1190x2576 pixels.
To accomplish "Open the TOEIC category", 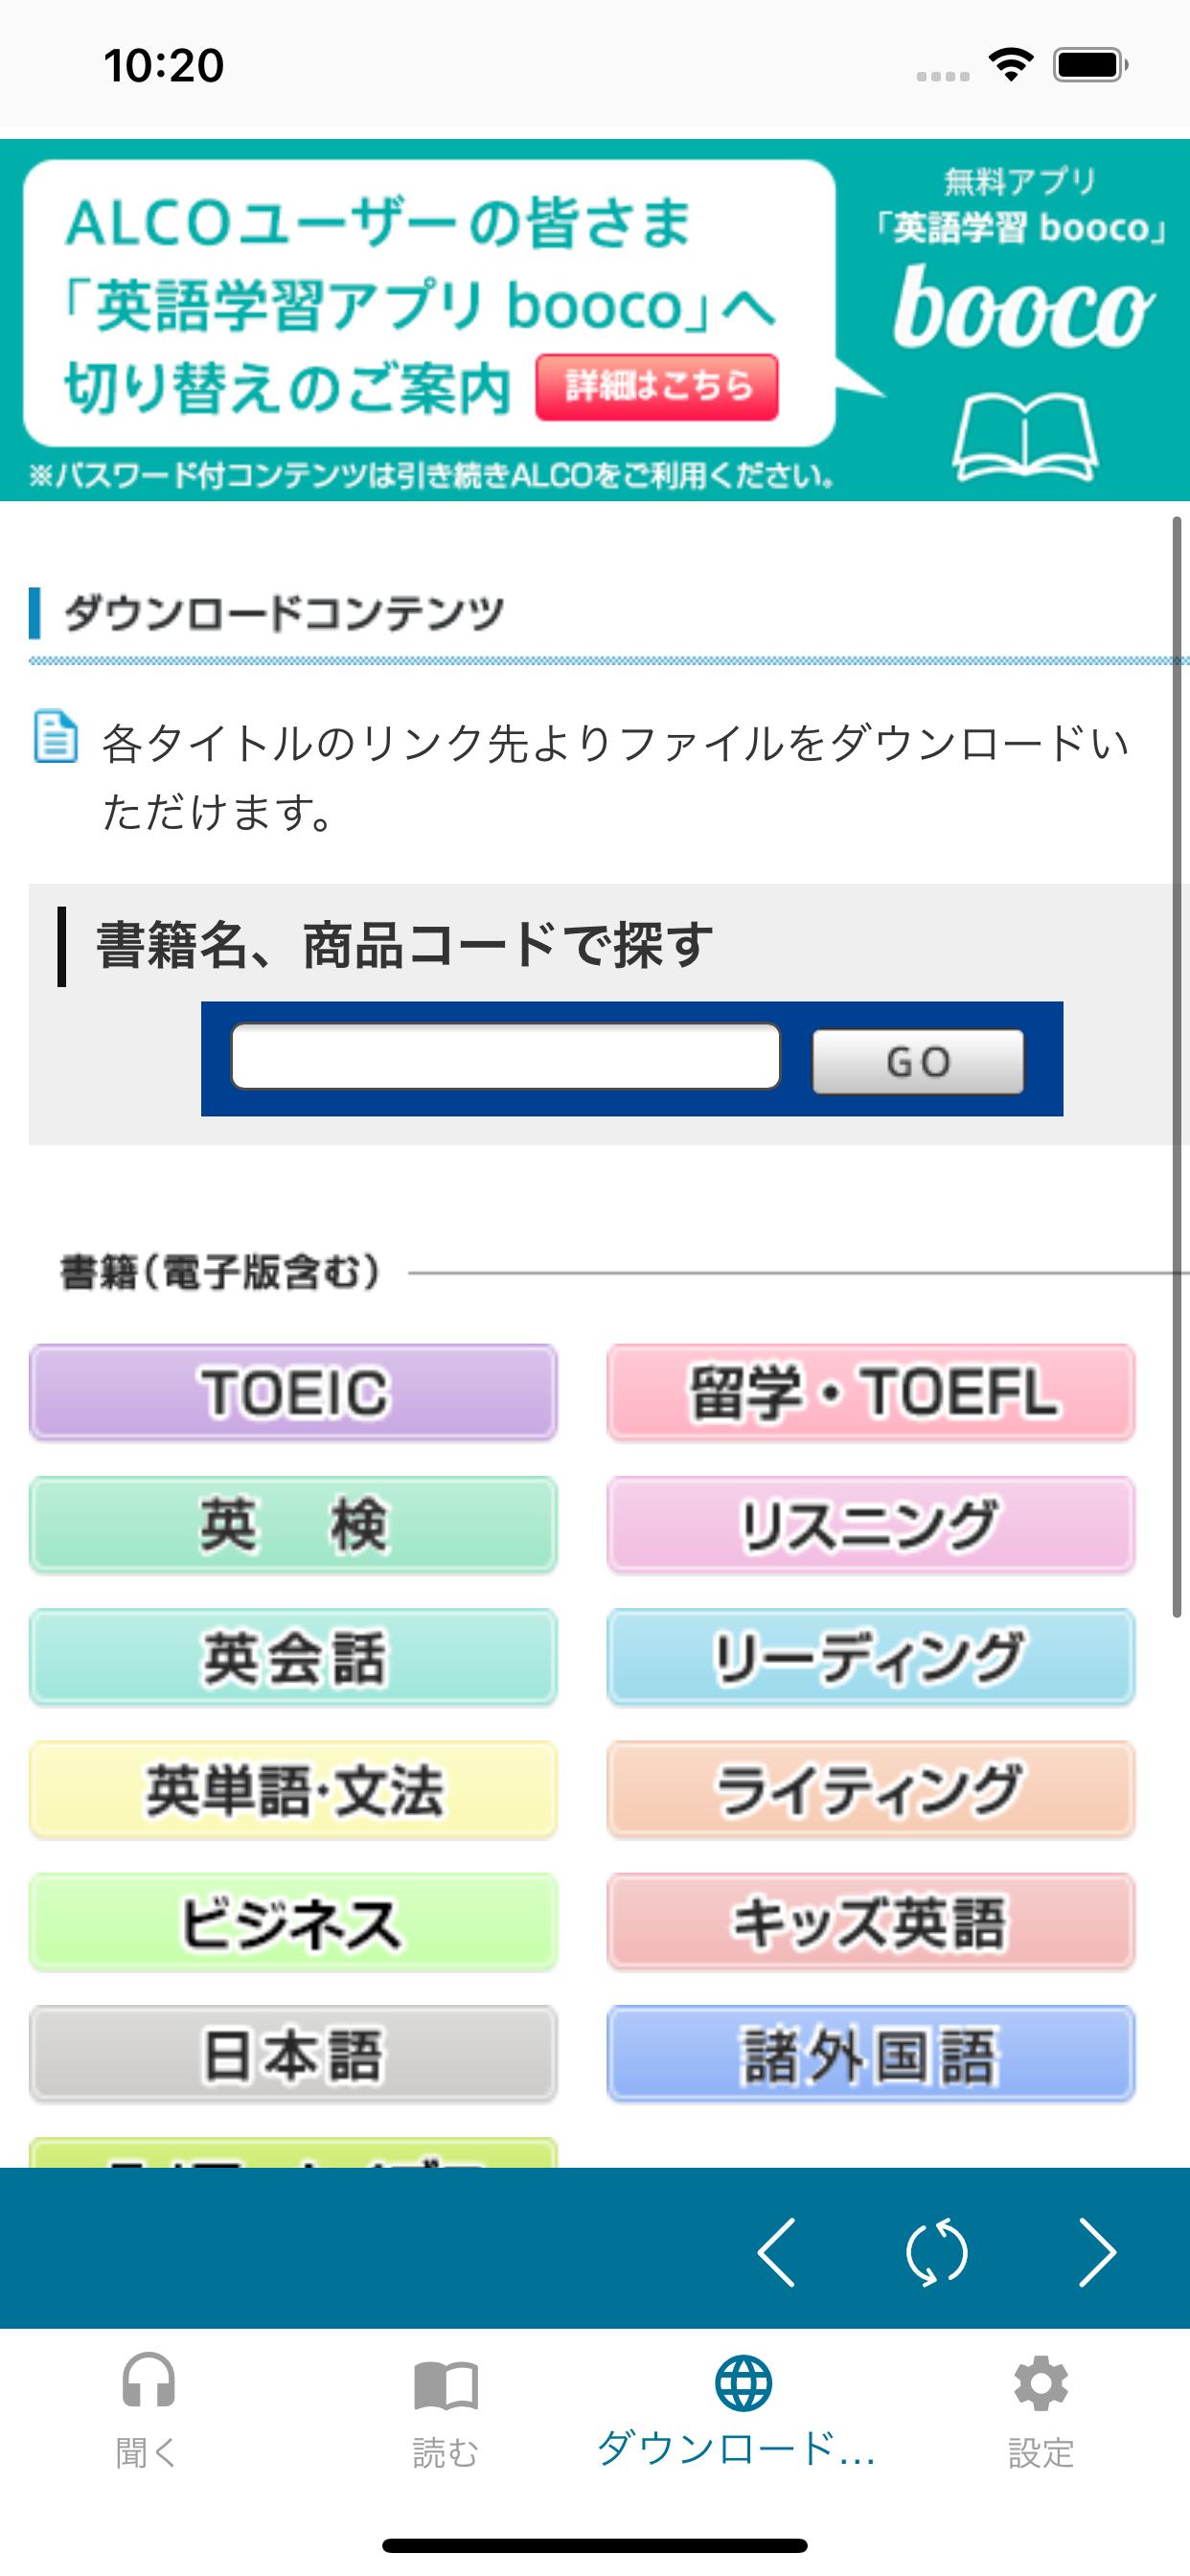I will pyautogui.click(x=293, y=1392).
